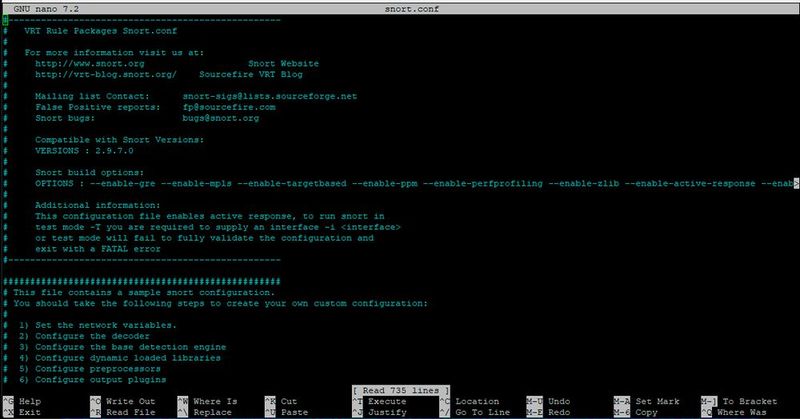Click the Location shortcut label
The width and height of the screenshot is (800, 419).
pos(477,401)
